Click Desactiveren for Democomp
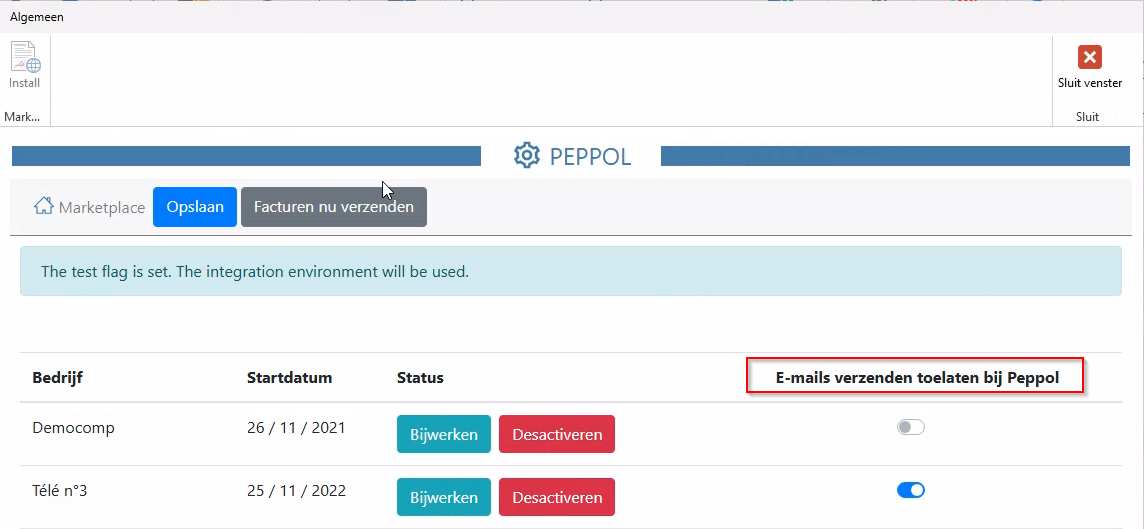The image size is (1144, 529). tap(556, 435)
